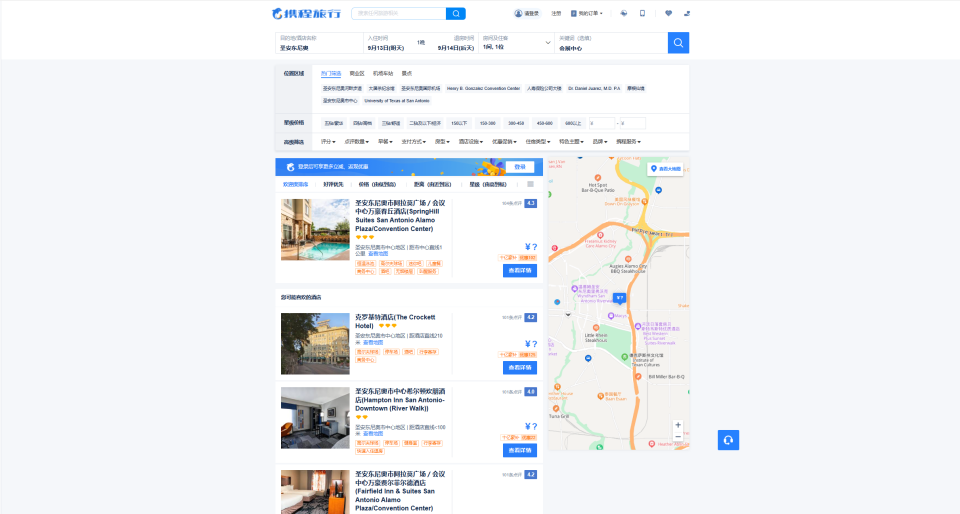Expand the 酒店设施 hotel facilities dropdown

(471, 142)
